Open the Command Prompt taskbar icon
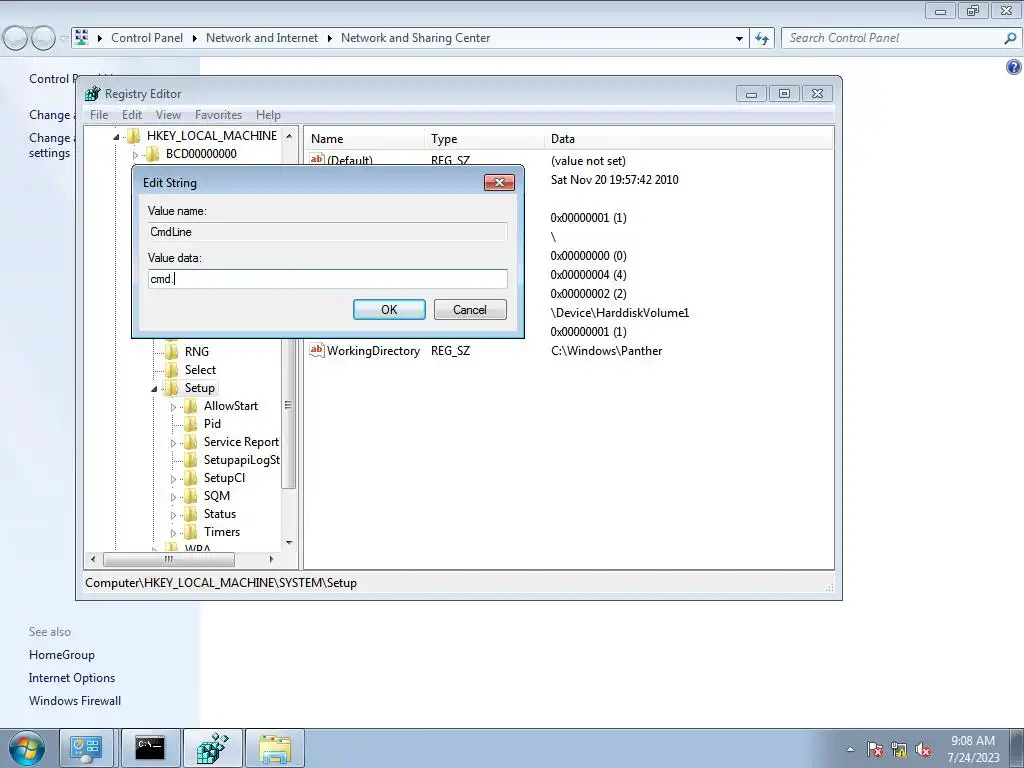The image size is (1024, 768). coord(151,748)
